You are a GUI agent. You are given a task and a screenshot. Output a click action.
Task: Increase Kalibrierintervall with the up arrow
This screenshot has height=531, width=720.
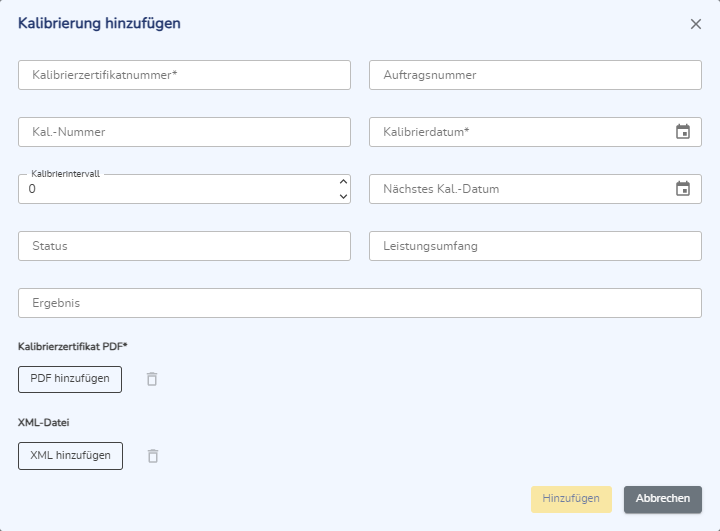point(343,182)
